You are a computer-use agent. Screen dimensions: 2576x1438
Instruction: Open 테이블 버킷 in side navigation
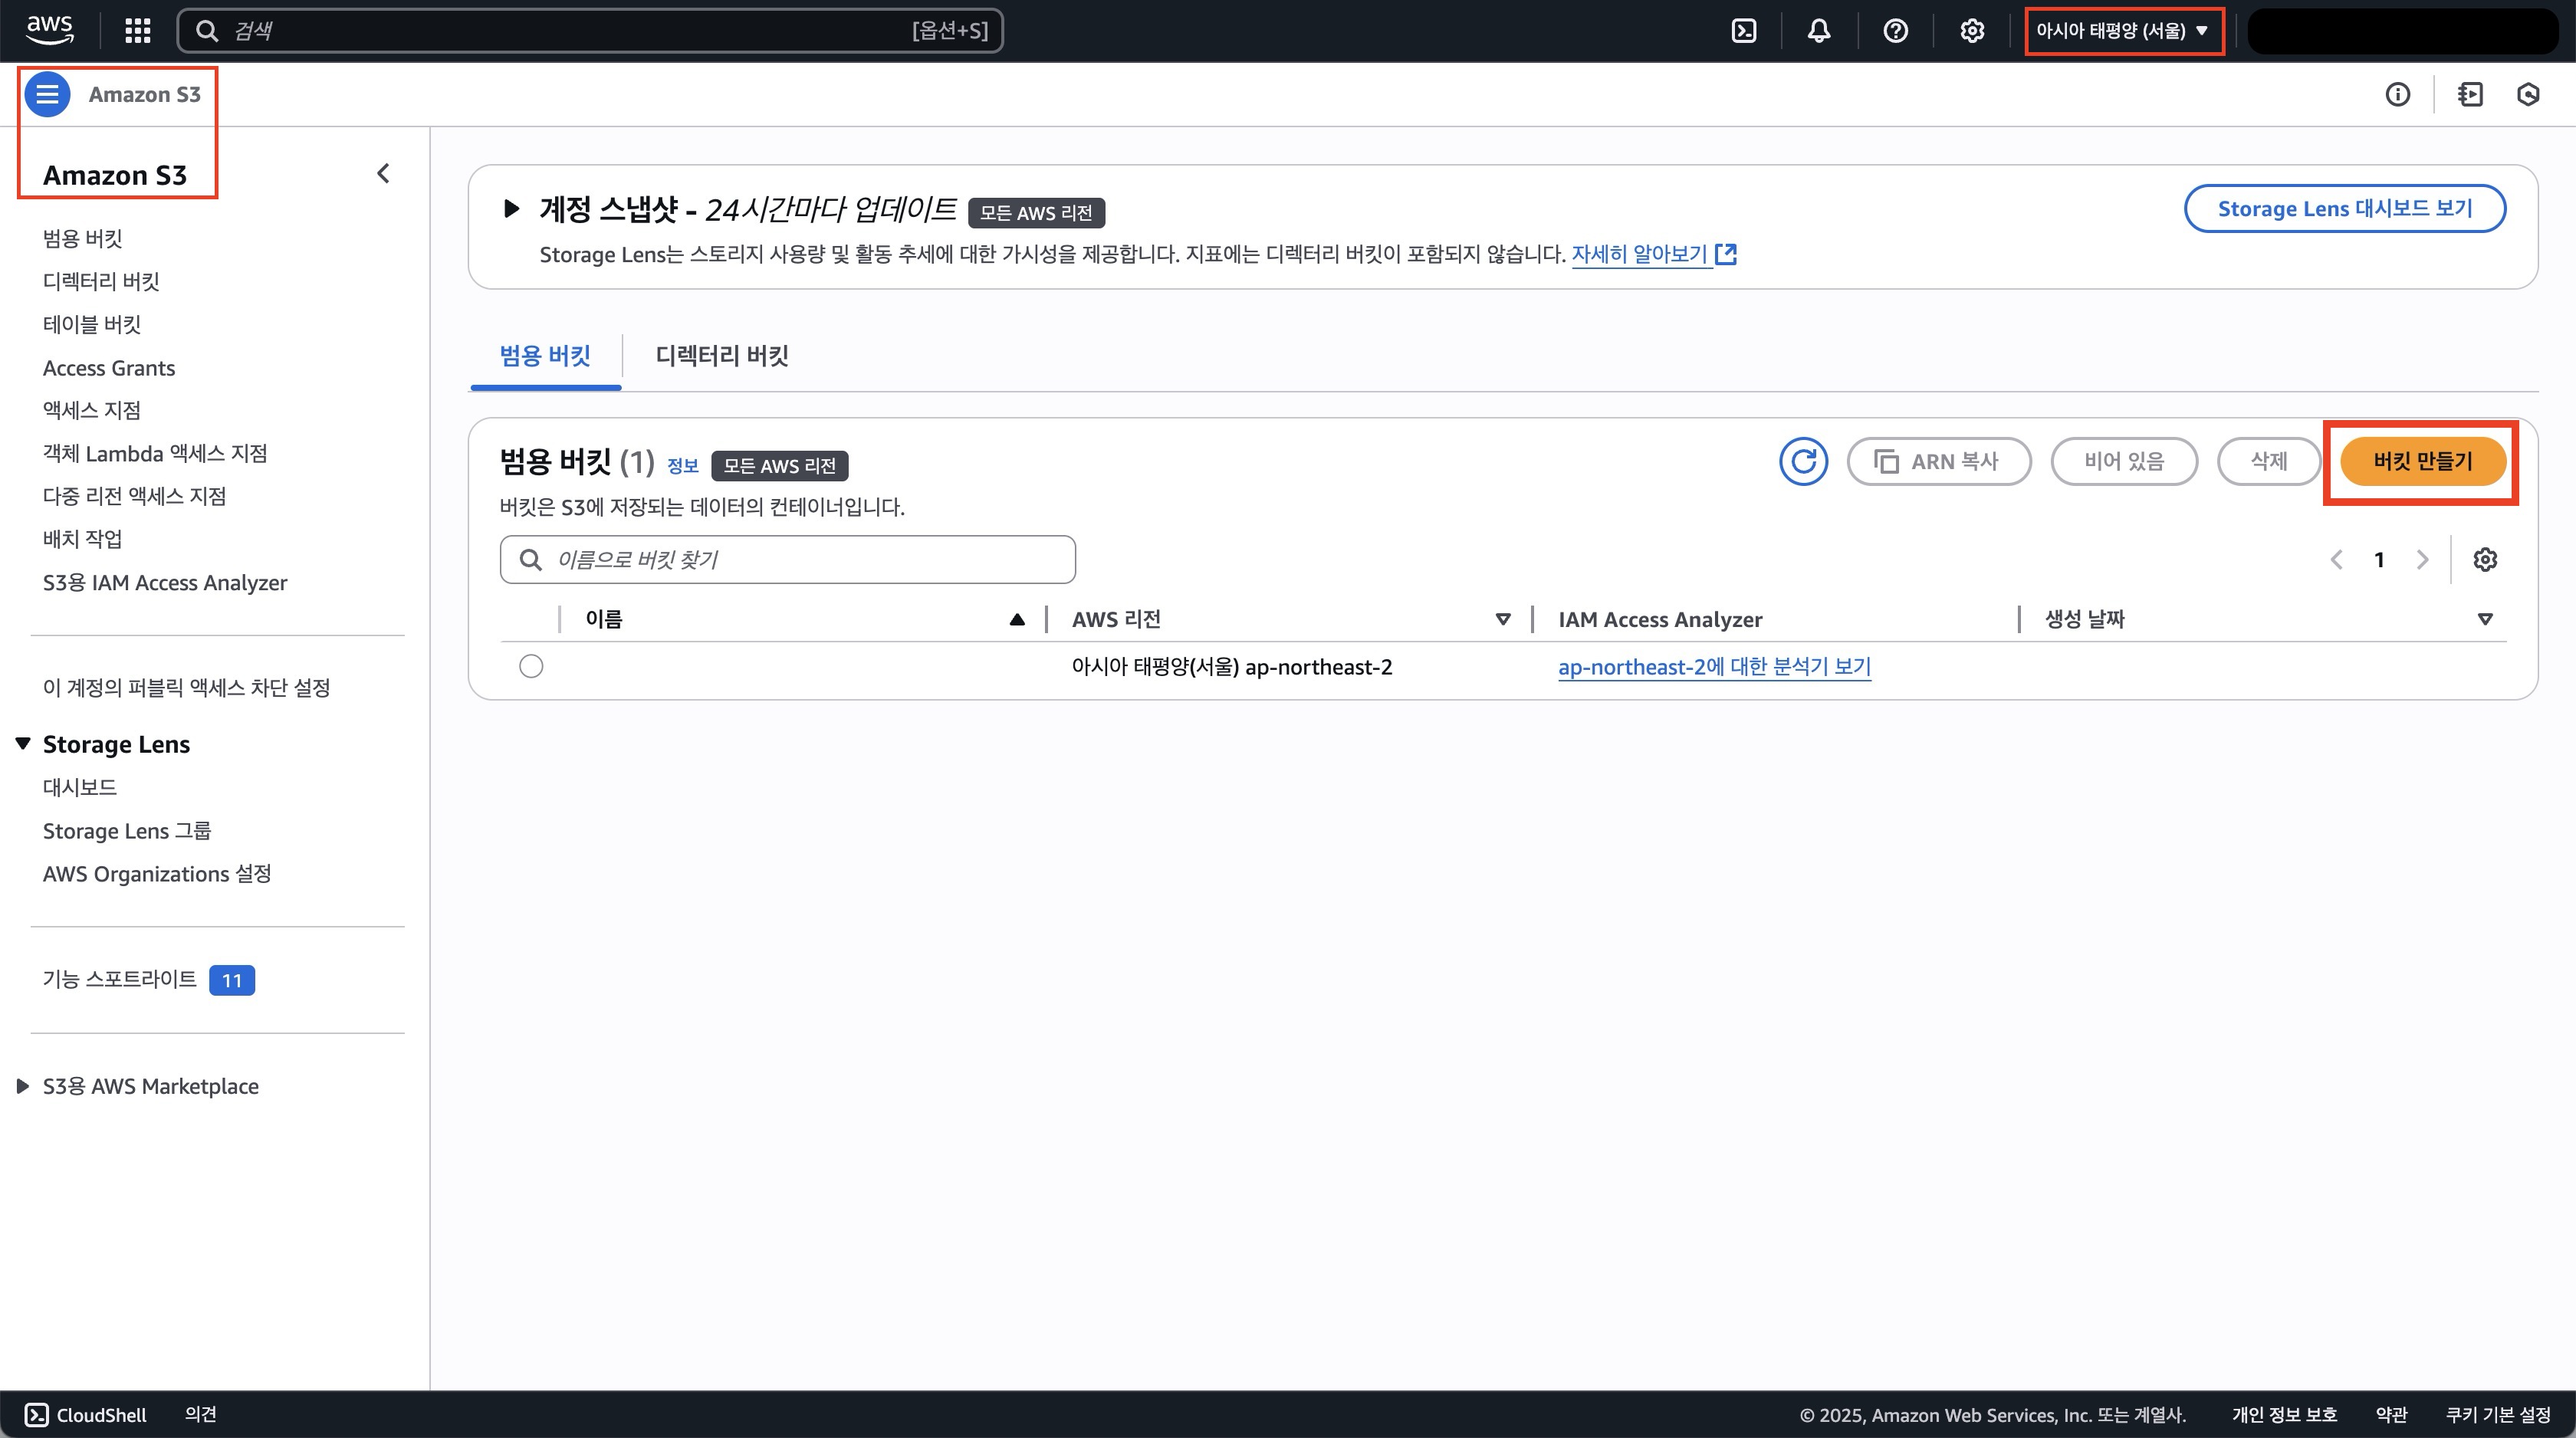(92, 324)
